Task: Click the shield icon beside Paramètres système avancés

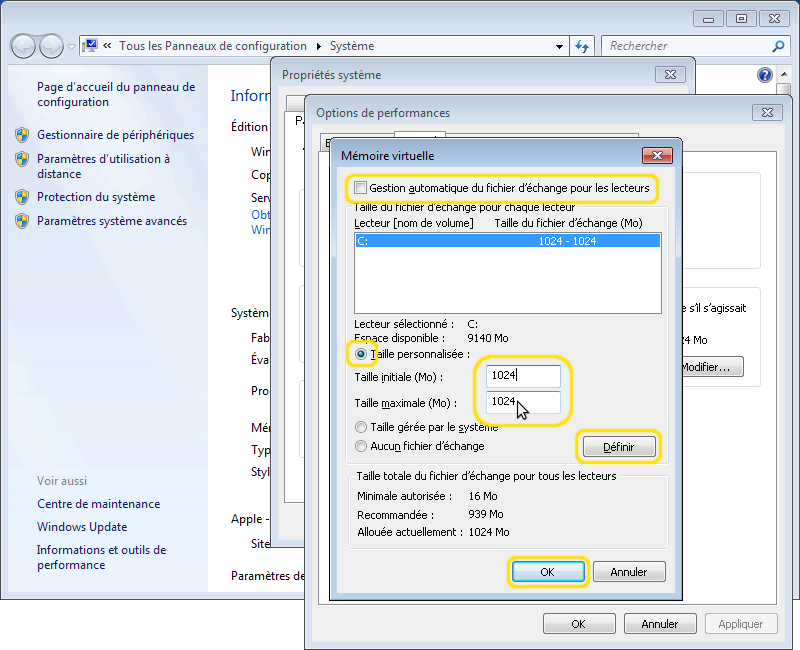Action: [22, 219]
